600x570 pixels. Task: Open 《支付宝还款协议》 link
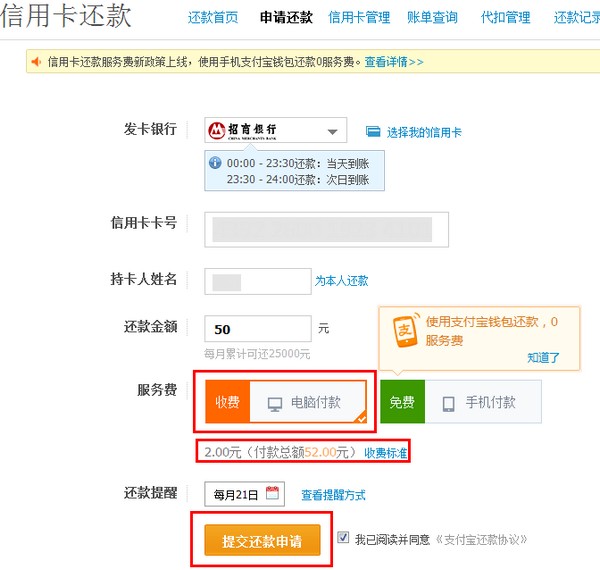481,540
